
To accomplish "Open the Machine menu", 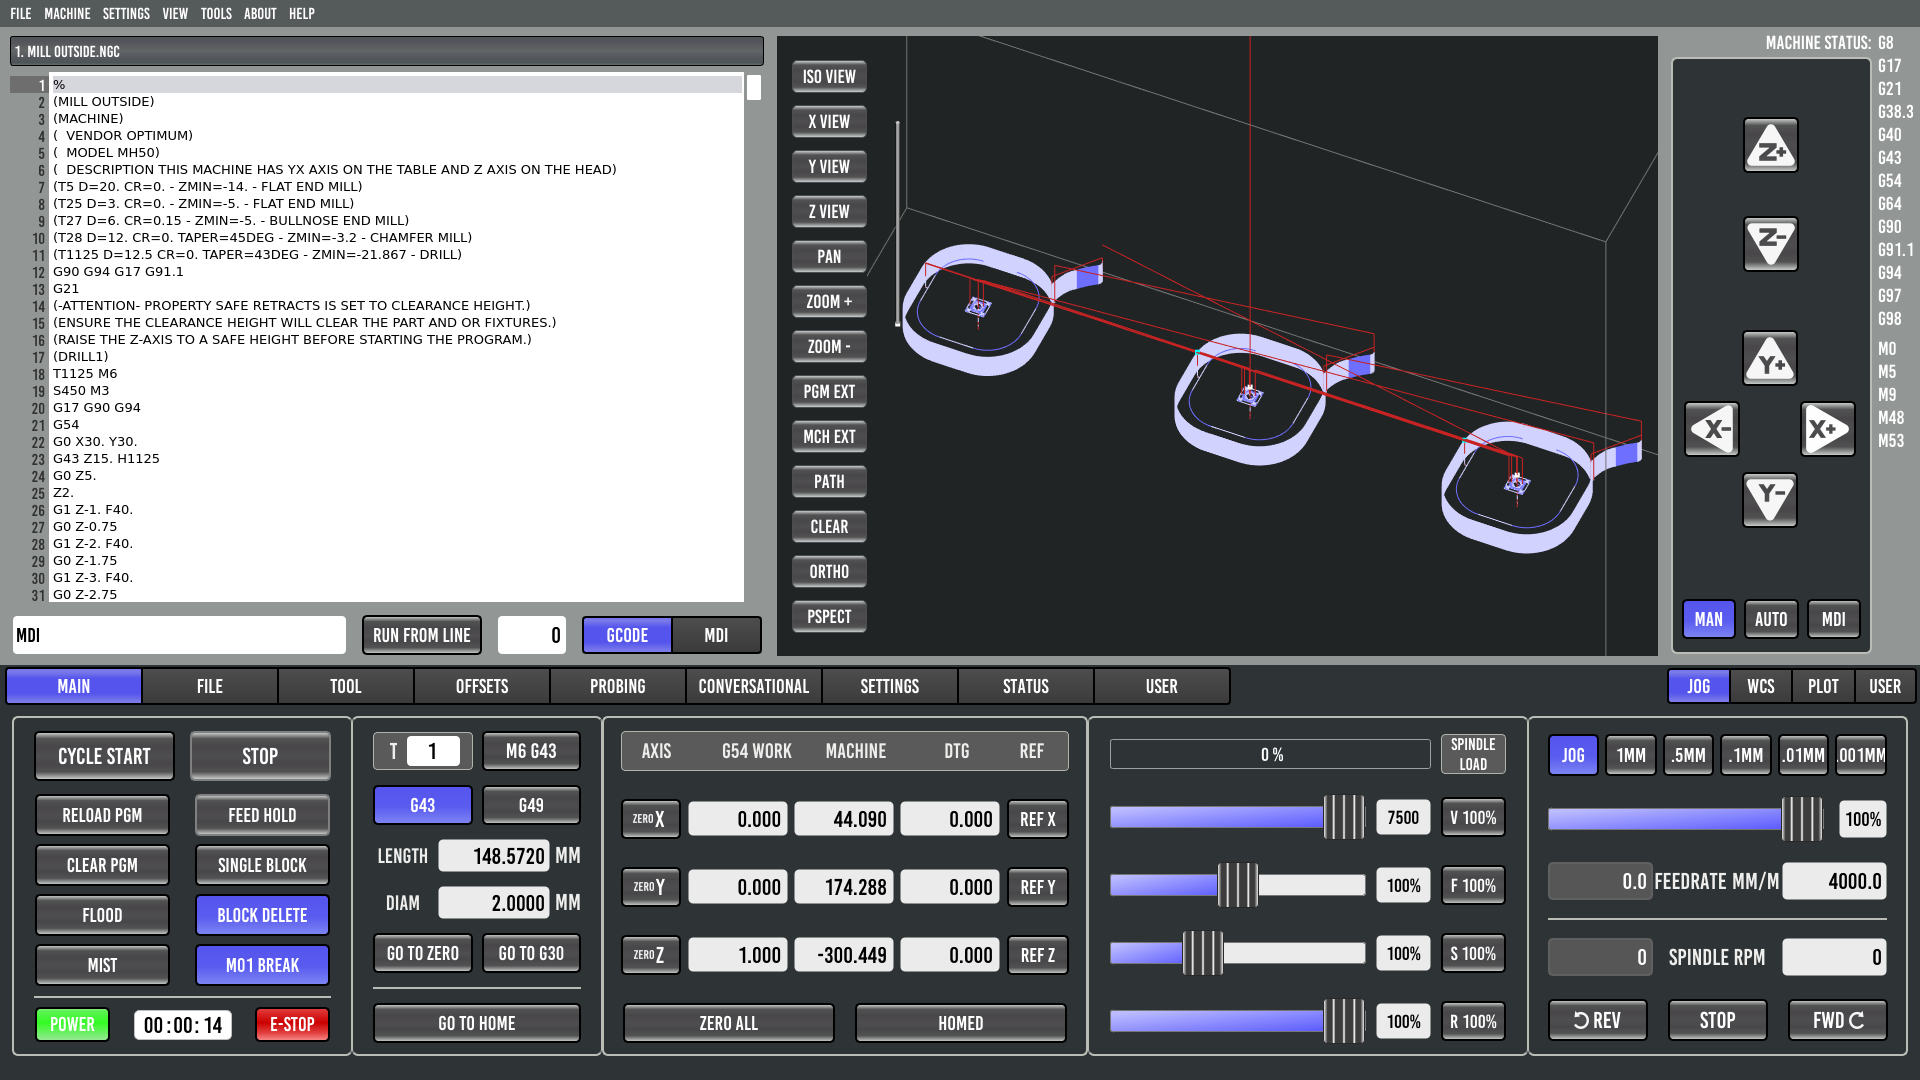I will (67, 14).
